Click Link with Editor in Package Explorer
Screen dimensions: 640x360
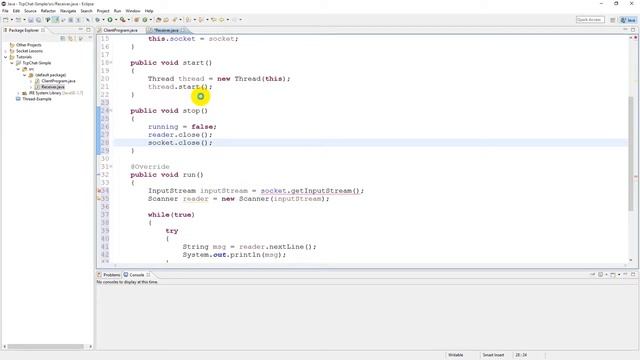pos(71,38)
